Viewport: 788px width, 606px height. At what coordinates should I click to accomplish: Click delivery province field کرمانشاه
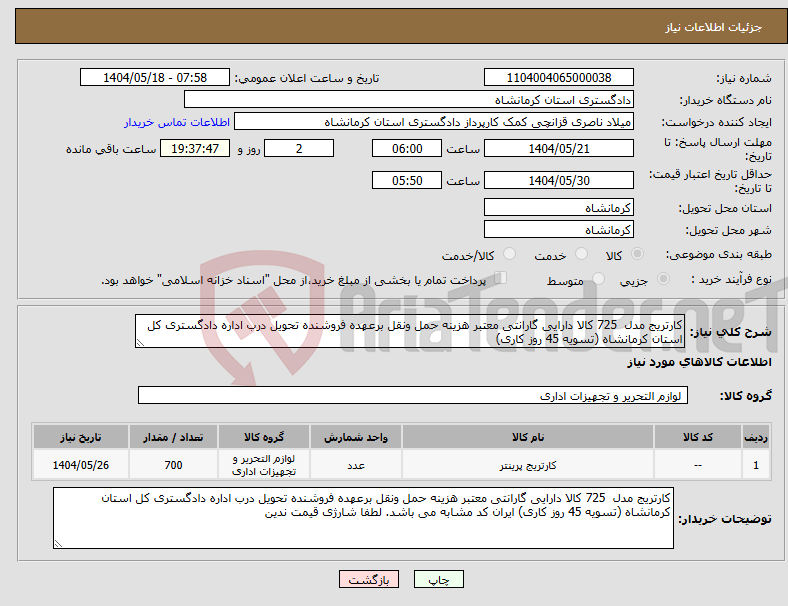[x=559, y=208]
